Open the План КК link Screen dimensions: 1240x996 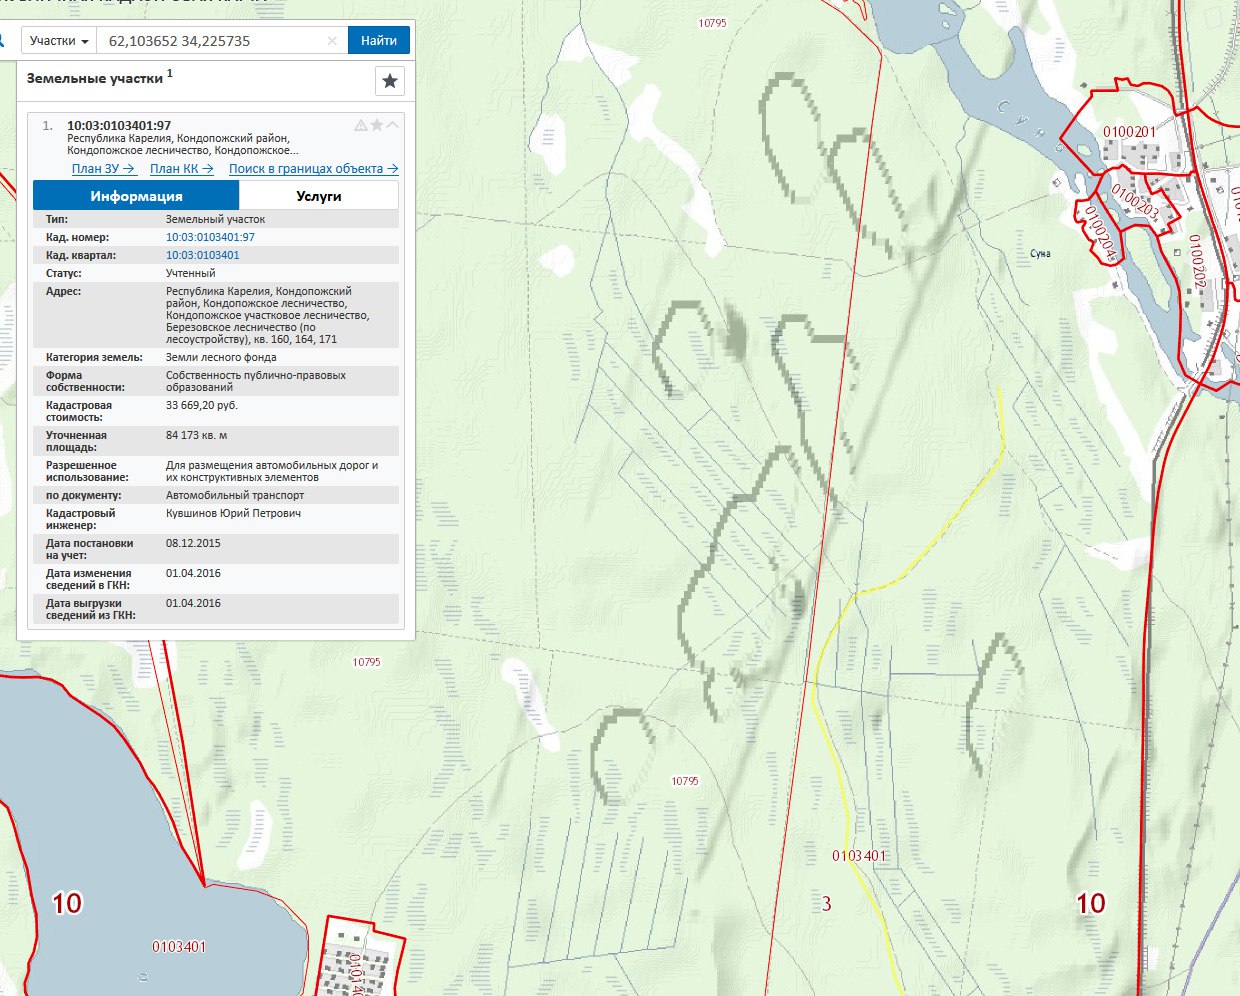182,169
